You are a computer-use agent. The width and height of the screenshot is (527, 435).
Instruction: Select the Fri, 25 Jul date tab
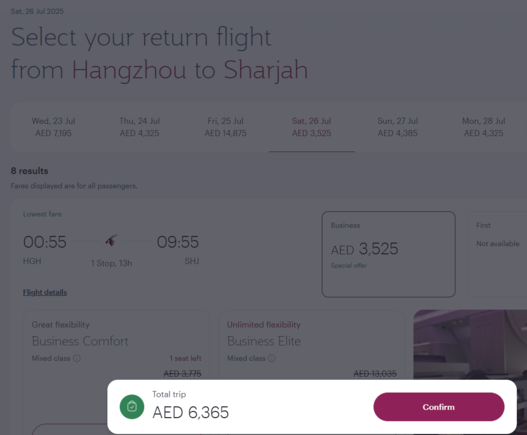coord(226,127)
